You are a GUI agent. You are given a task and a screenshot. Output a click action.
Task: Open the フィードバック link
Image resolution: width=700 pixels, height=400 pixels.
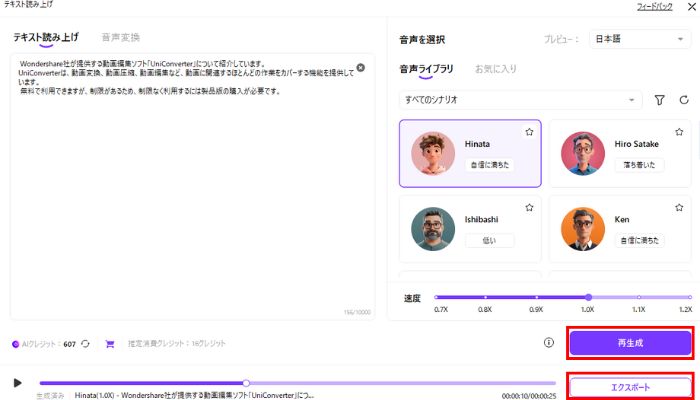pos(654,7)
